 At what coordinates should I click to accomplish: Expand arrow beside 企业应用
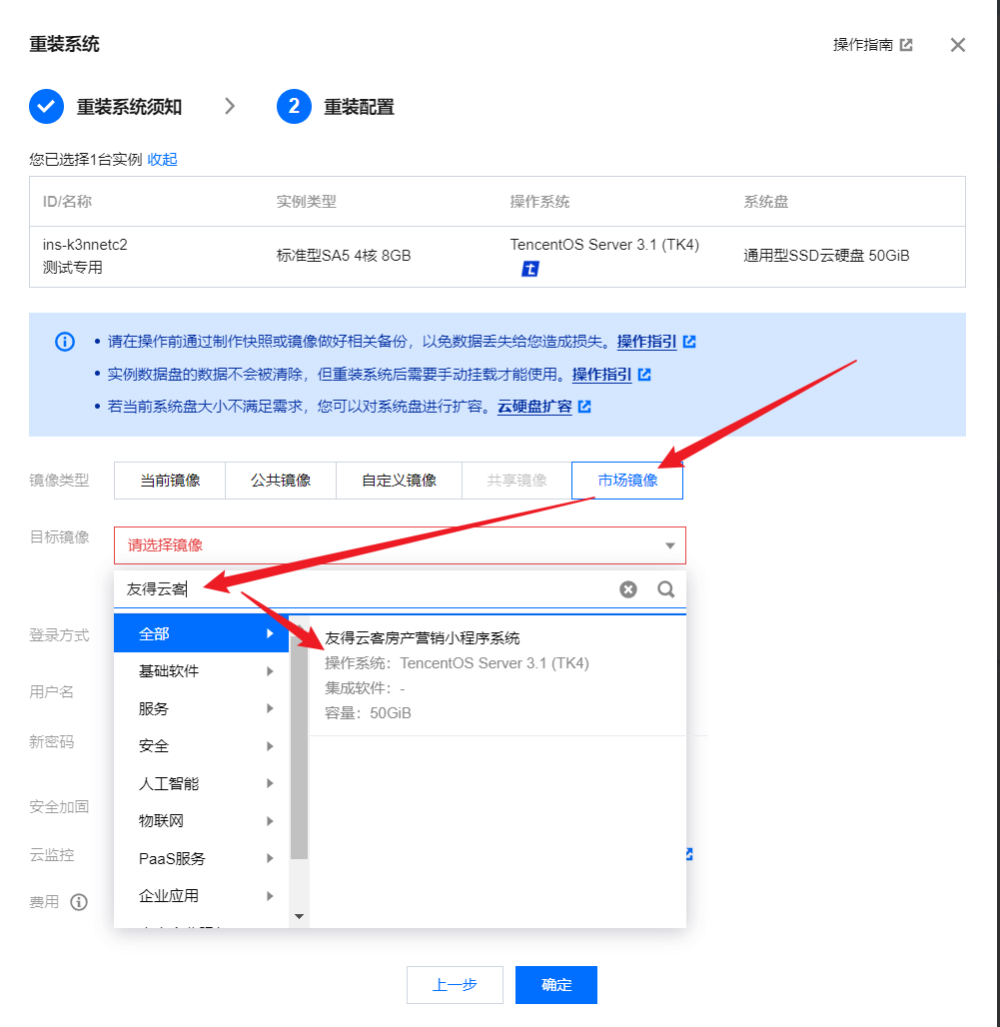[x=270, y=895]
